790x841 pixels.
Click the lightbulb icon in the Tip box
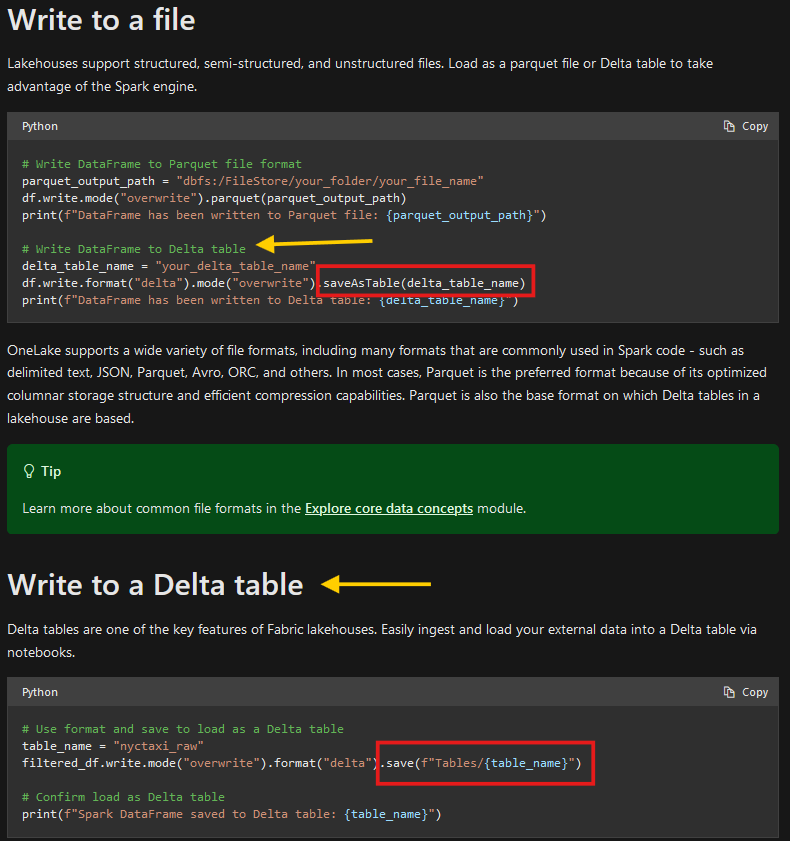coord(27,470)
